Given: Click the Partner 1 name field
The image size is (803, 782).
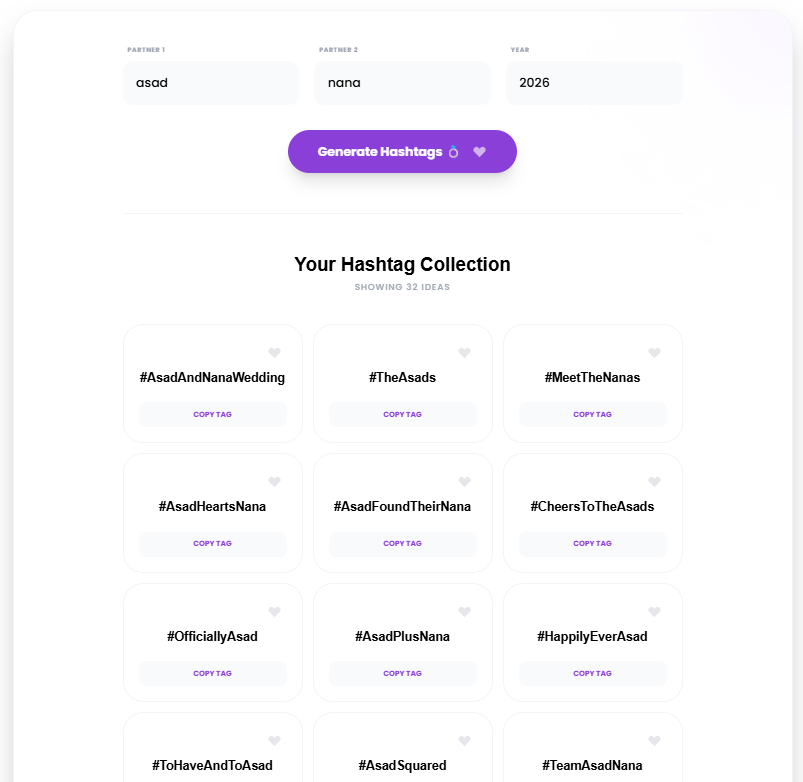Looking at the screenshot, I should [210, 83].
